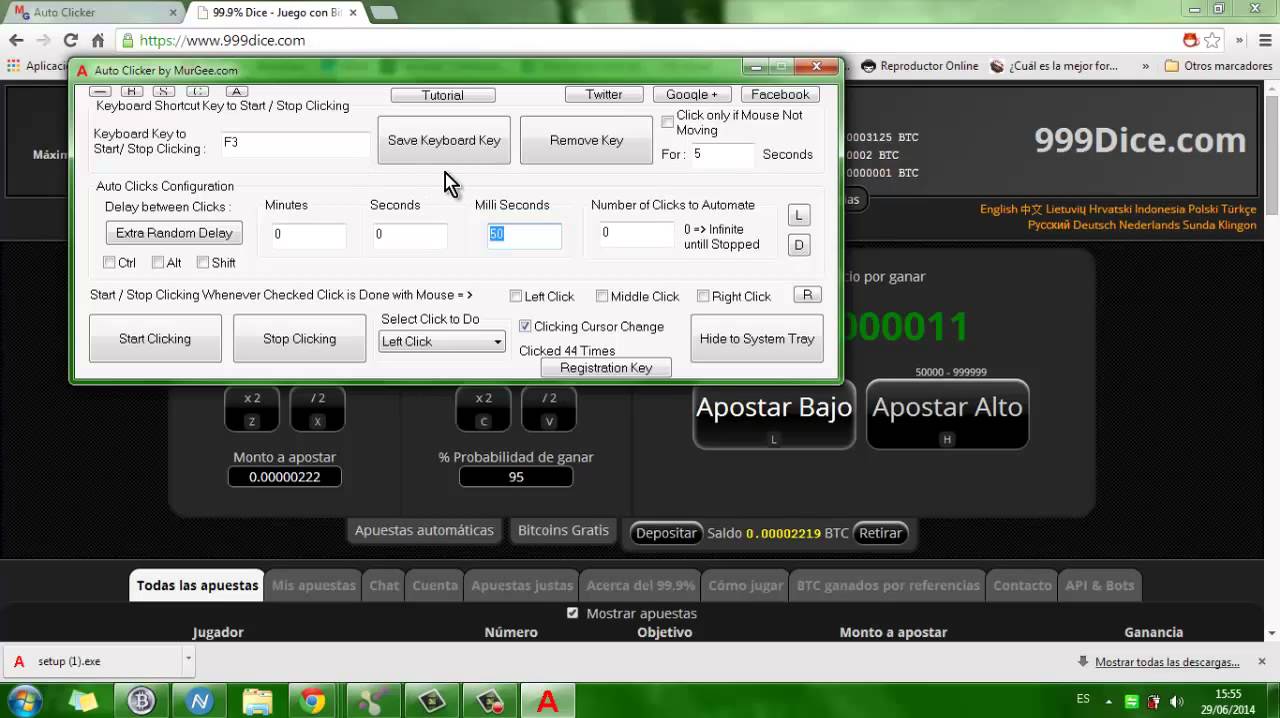
Task: Dismiss the downloads bar
Action: click(1262, 661)
